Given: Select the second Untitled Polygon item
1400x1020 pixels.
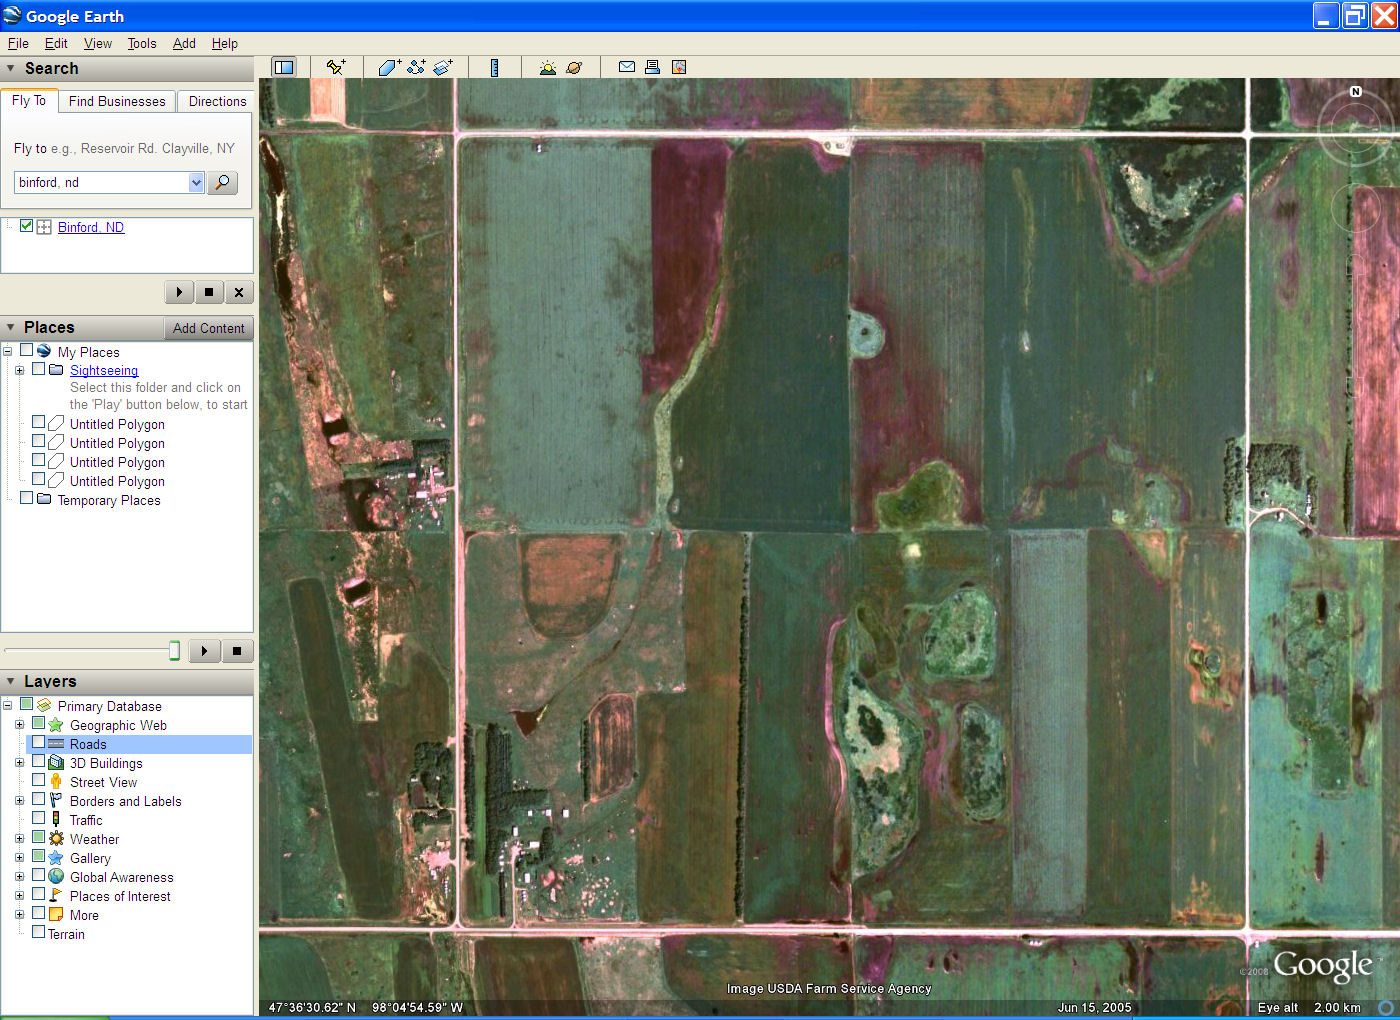Looking at the screenshot, I should [x=117, y=443].
